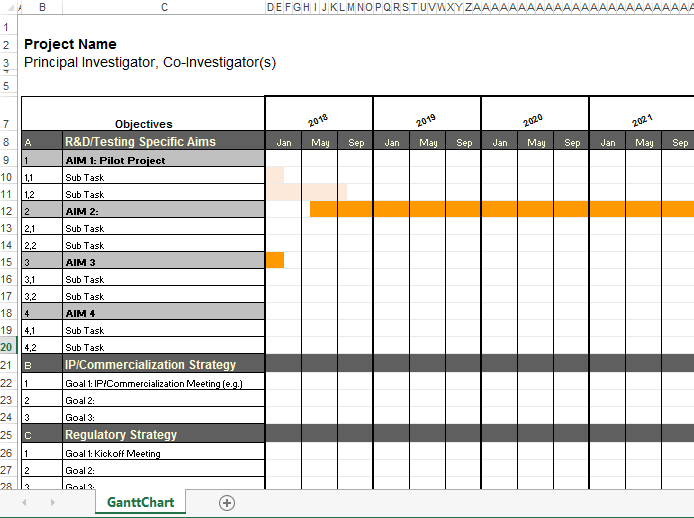Select the Regulatory Strategy section header
The height and width of the screenshot is (518, 694).
click(x=120, y=434)
